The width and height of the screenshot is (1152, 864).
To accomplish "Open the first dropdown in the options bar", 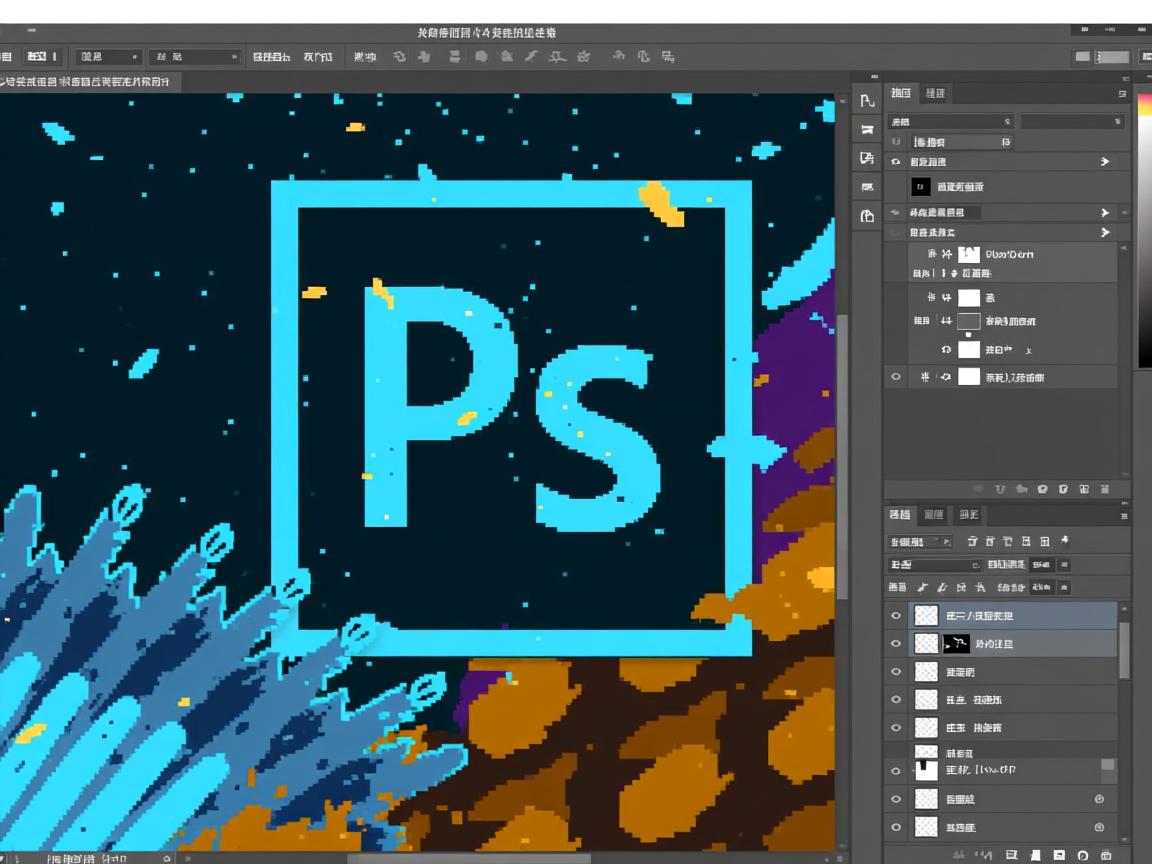I will [109, 57].
